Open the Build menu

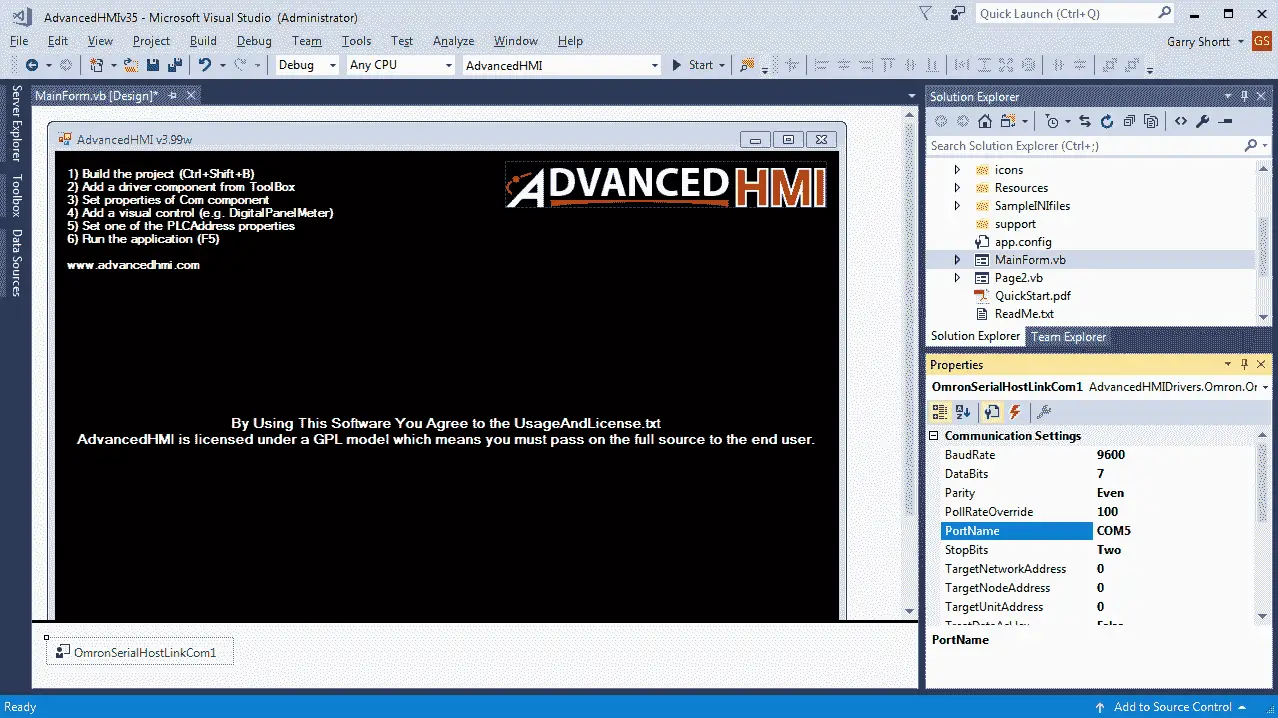pos(203,41)
